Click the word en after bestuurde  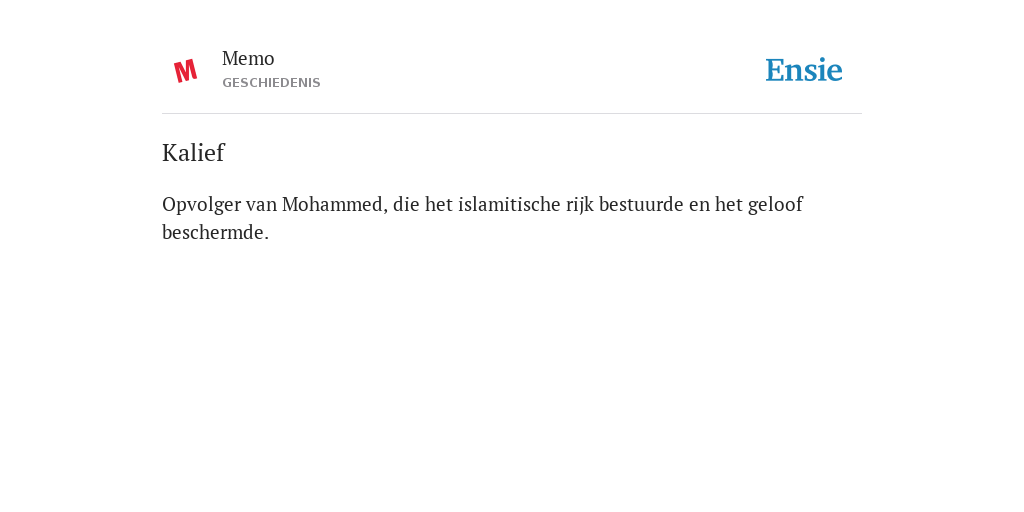point(699,205)
